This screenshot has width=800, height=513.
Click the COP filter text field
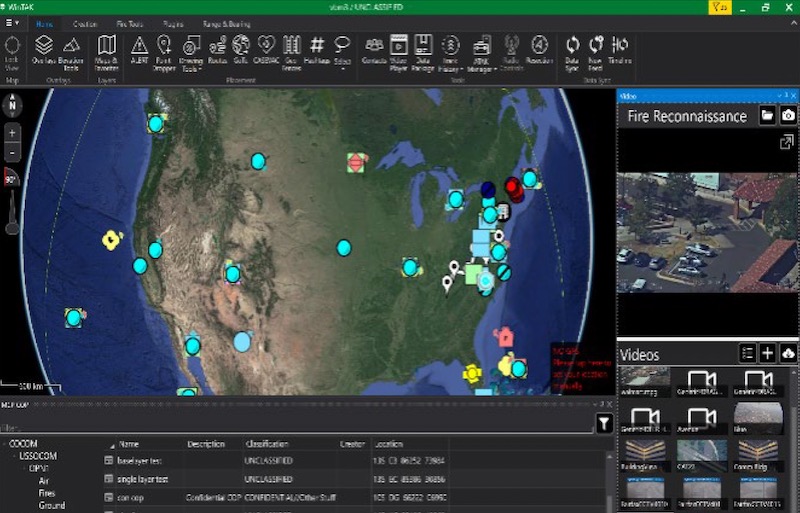(296, 427)
